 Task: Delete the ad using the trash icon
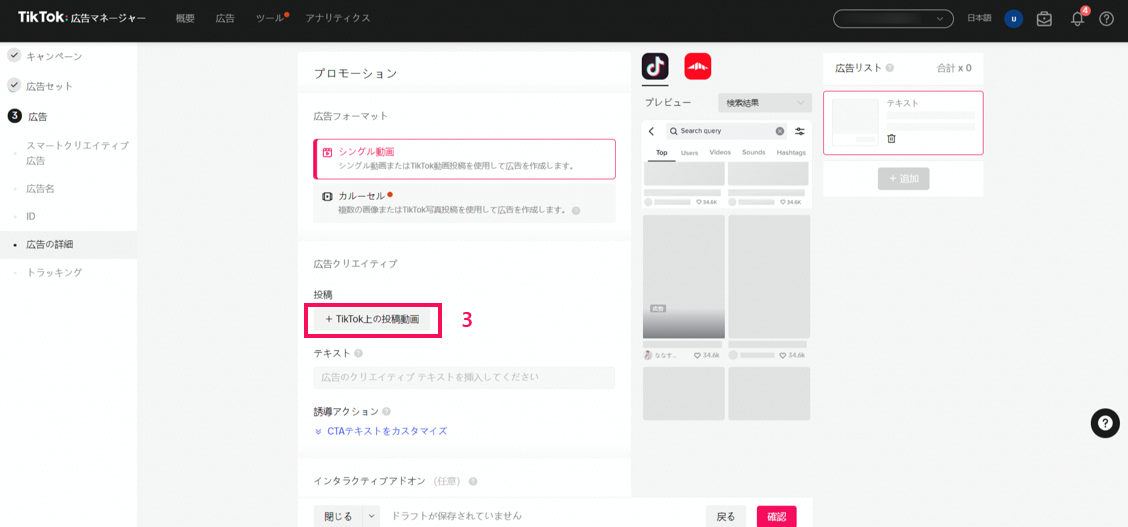891,139
